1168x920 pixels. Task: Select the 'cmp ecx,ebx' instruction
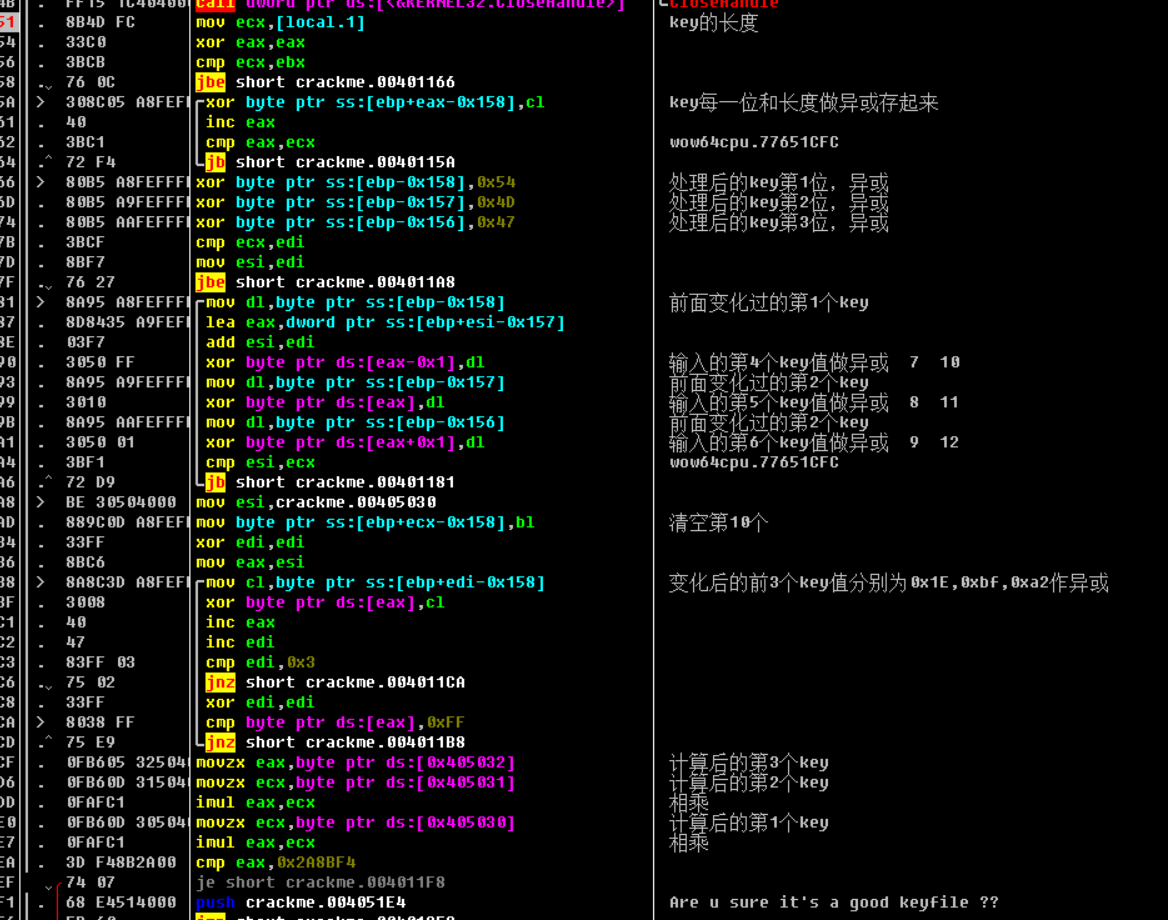point(250,63)
